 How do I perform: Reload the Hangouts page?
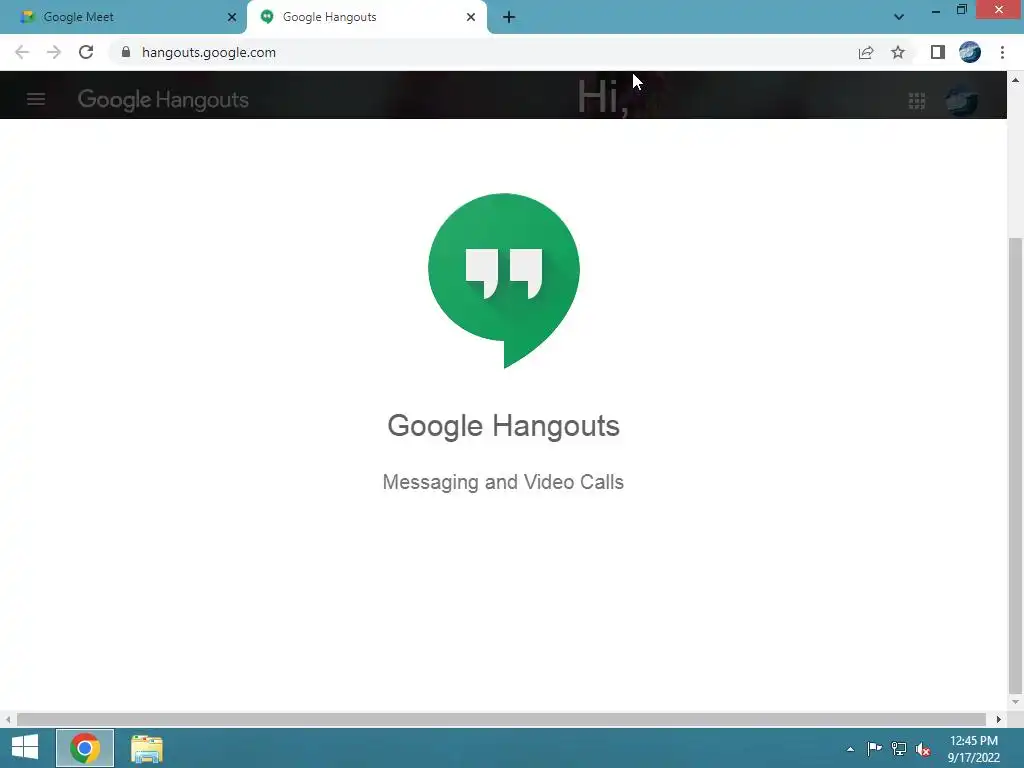86,52
